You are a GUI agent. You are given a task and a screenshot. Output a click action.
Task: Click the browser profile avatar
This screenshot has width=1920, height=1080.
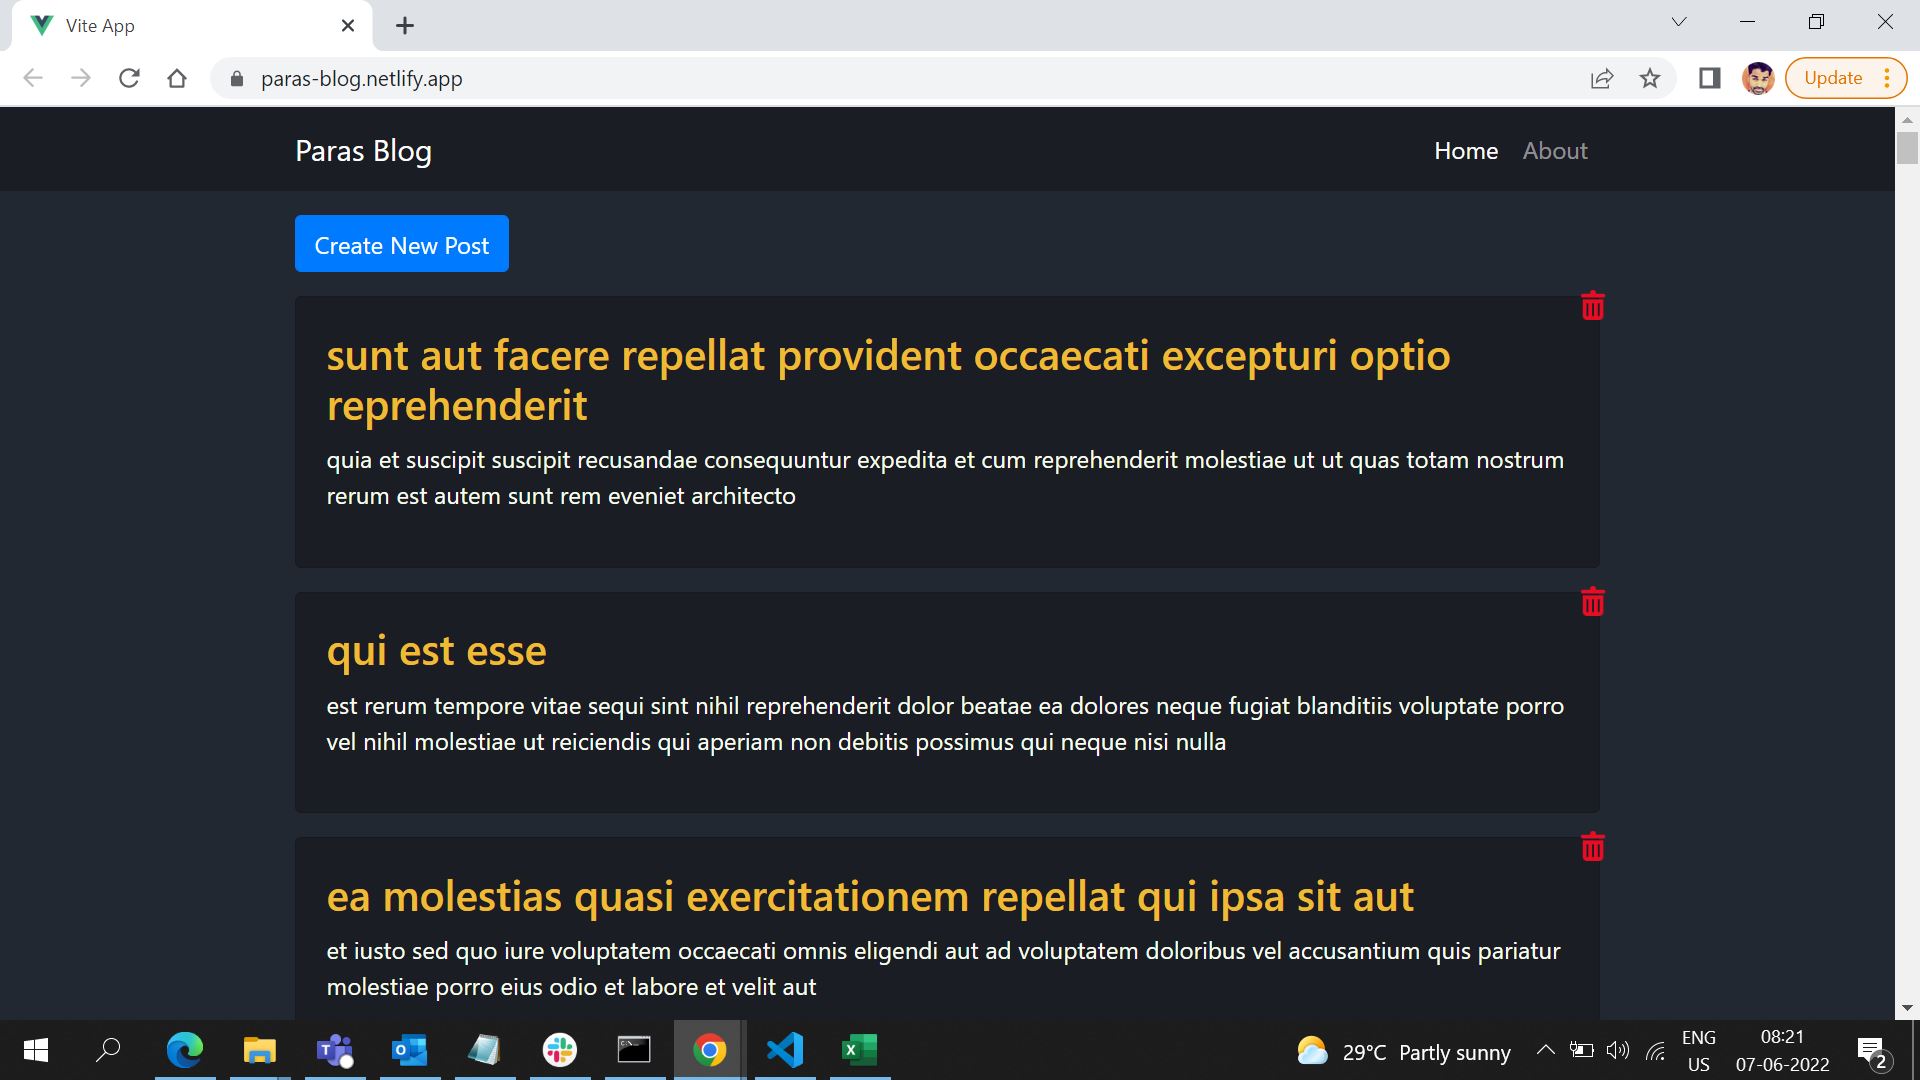click(1757, 78)
